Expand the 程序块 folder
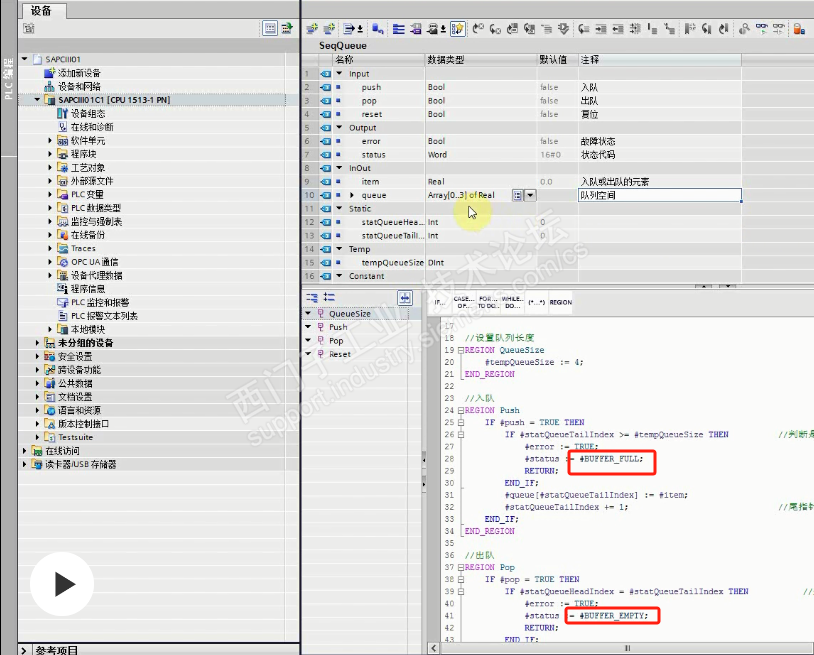This screenshot has height=655, width=814. point(50,154)
